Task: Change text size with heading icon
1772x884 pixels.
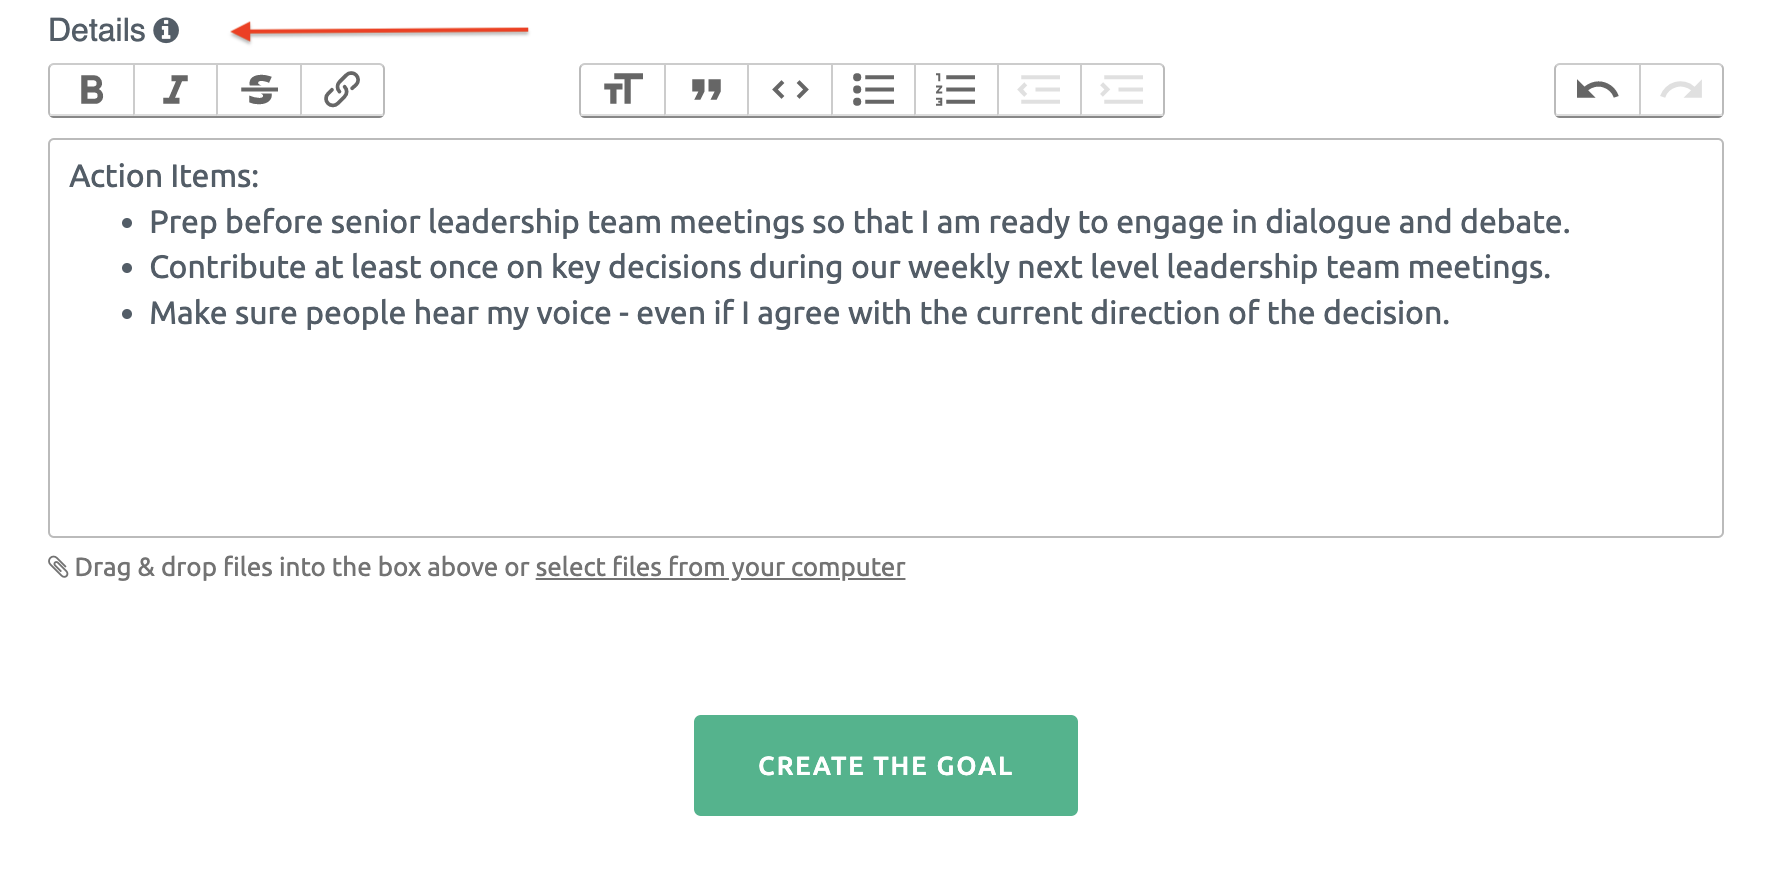Action: [x=623, y=90]
